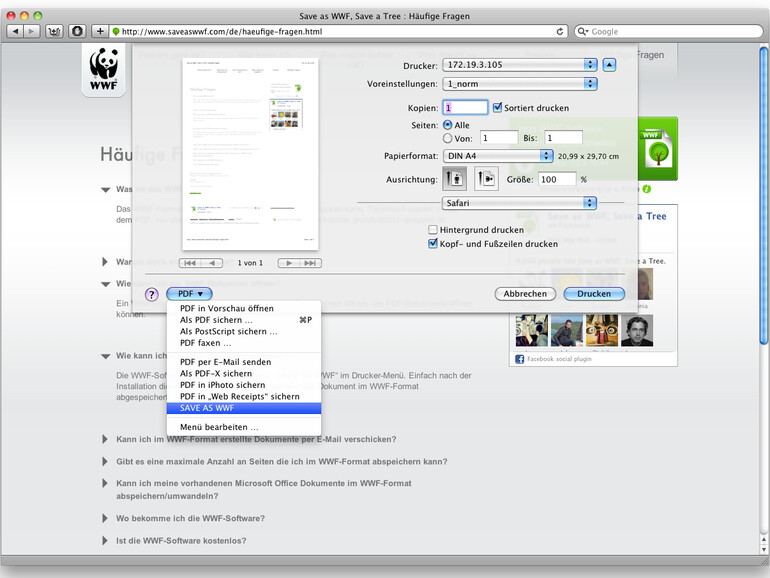Open the Papierformat DIN A4 dropdown
Screen dimensions: 770x578
498,156
